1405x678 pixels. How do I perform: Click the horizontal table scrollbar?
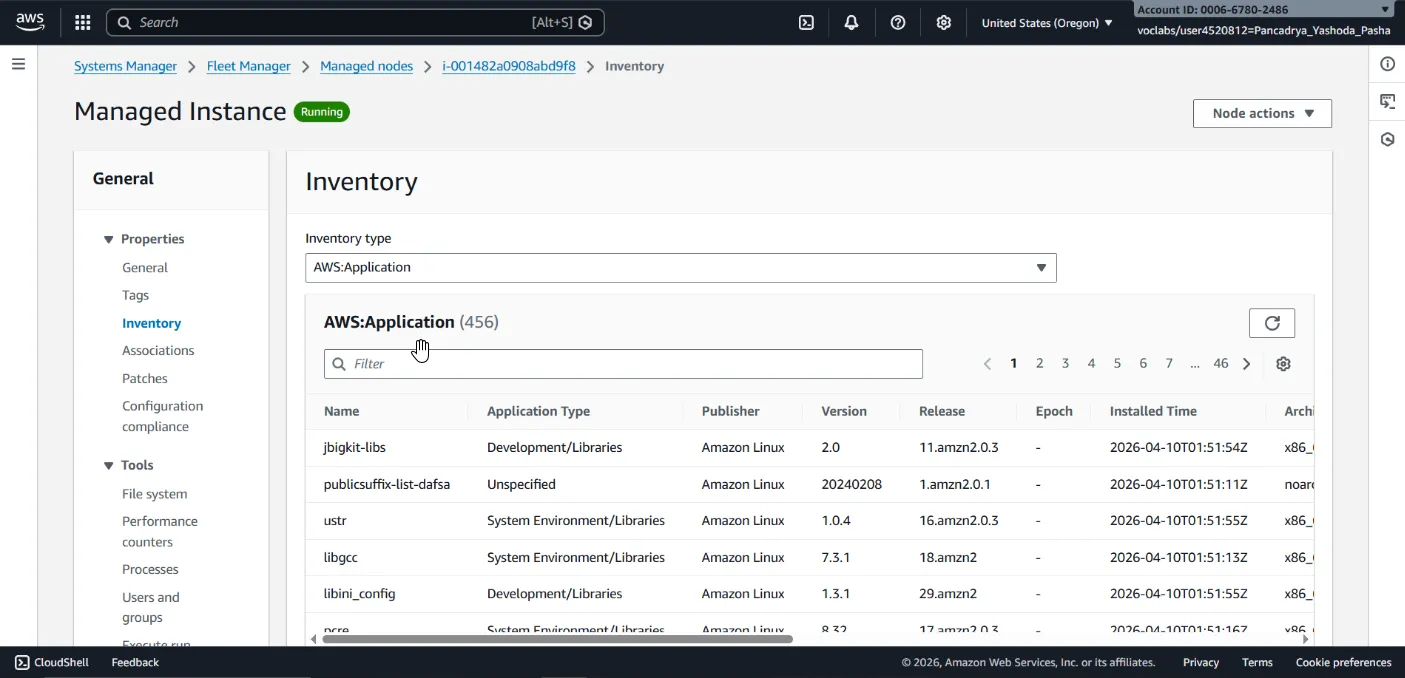[557, 638]
